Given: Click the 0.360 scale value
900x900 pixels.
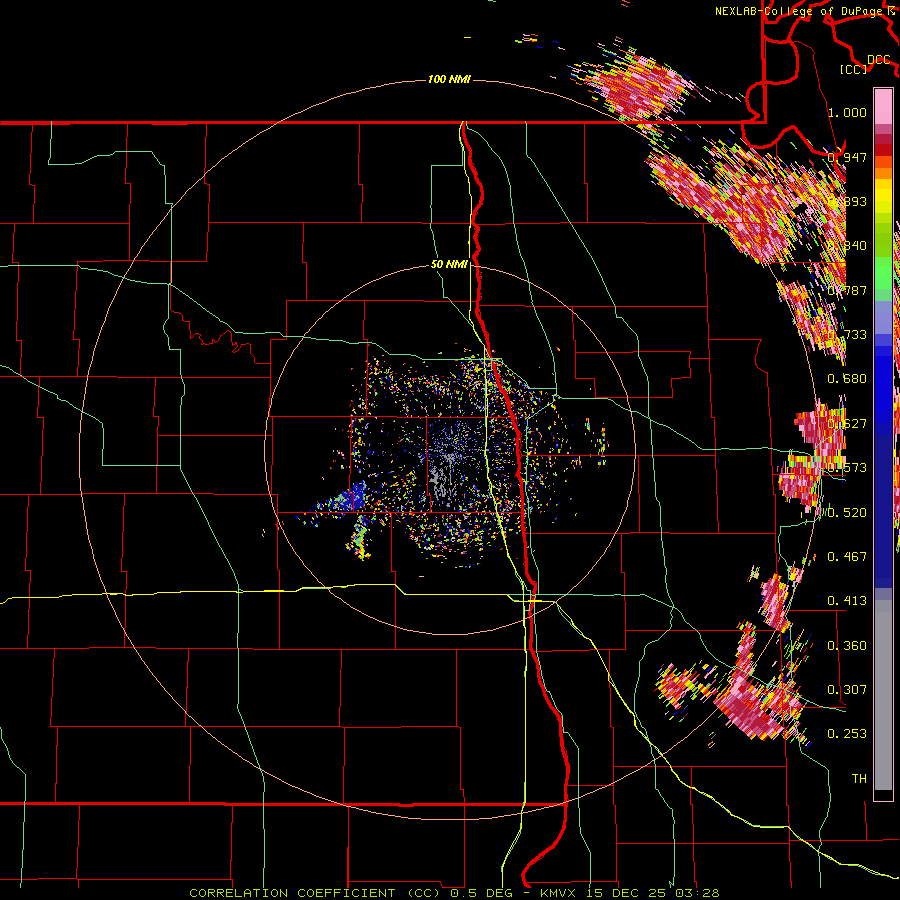Looking at the screenshot, I should point(847,646).
